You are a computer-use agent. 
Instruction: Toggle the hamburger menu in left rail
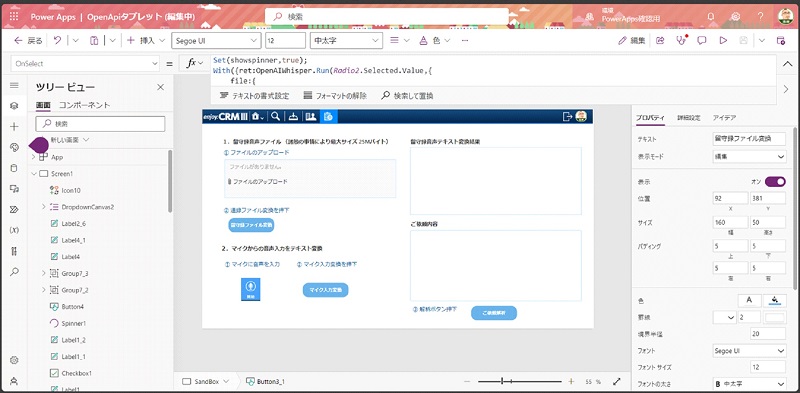pos(14,85)
